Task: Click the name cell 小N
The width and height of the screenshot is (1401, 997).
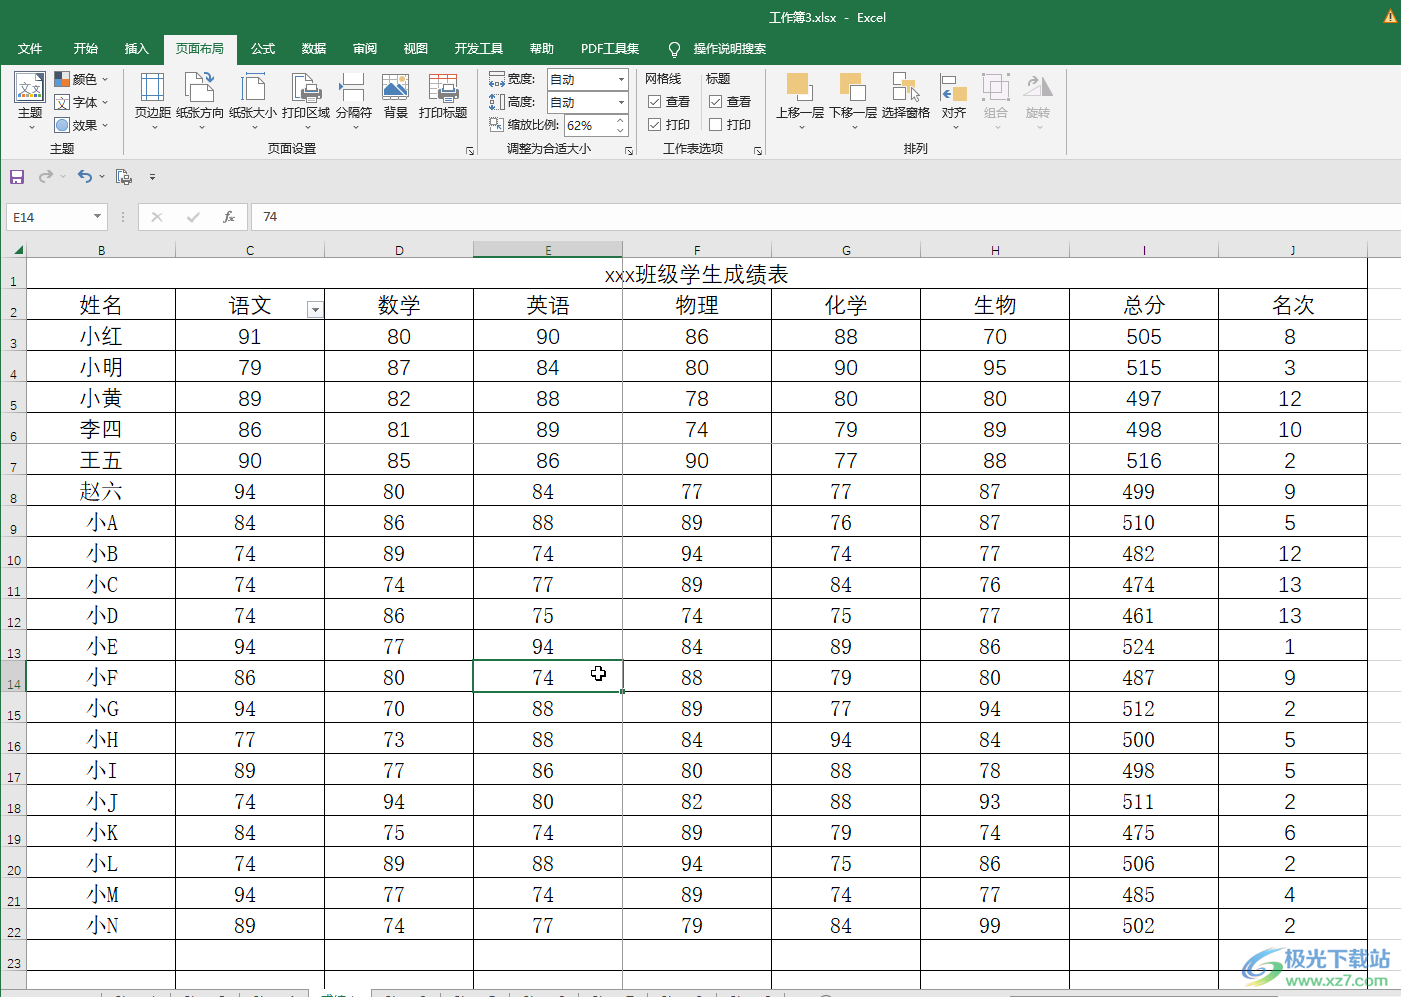Action: pos(101,925)
